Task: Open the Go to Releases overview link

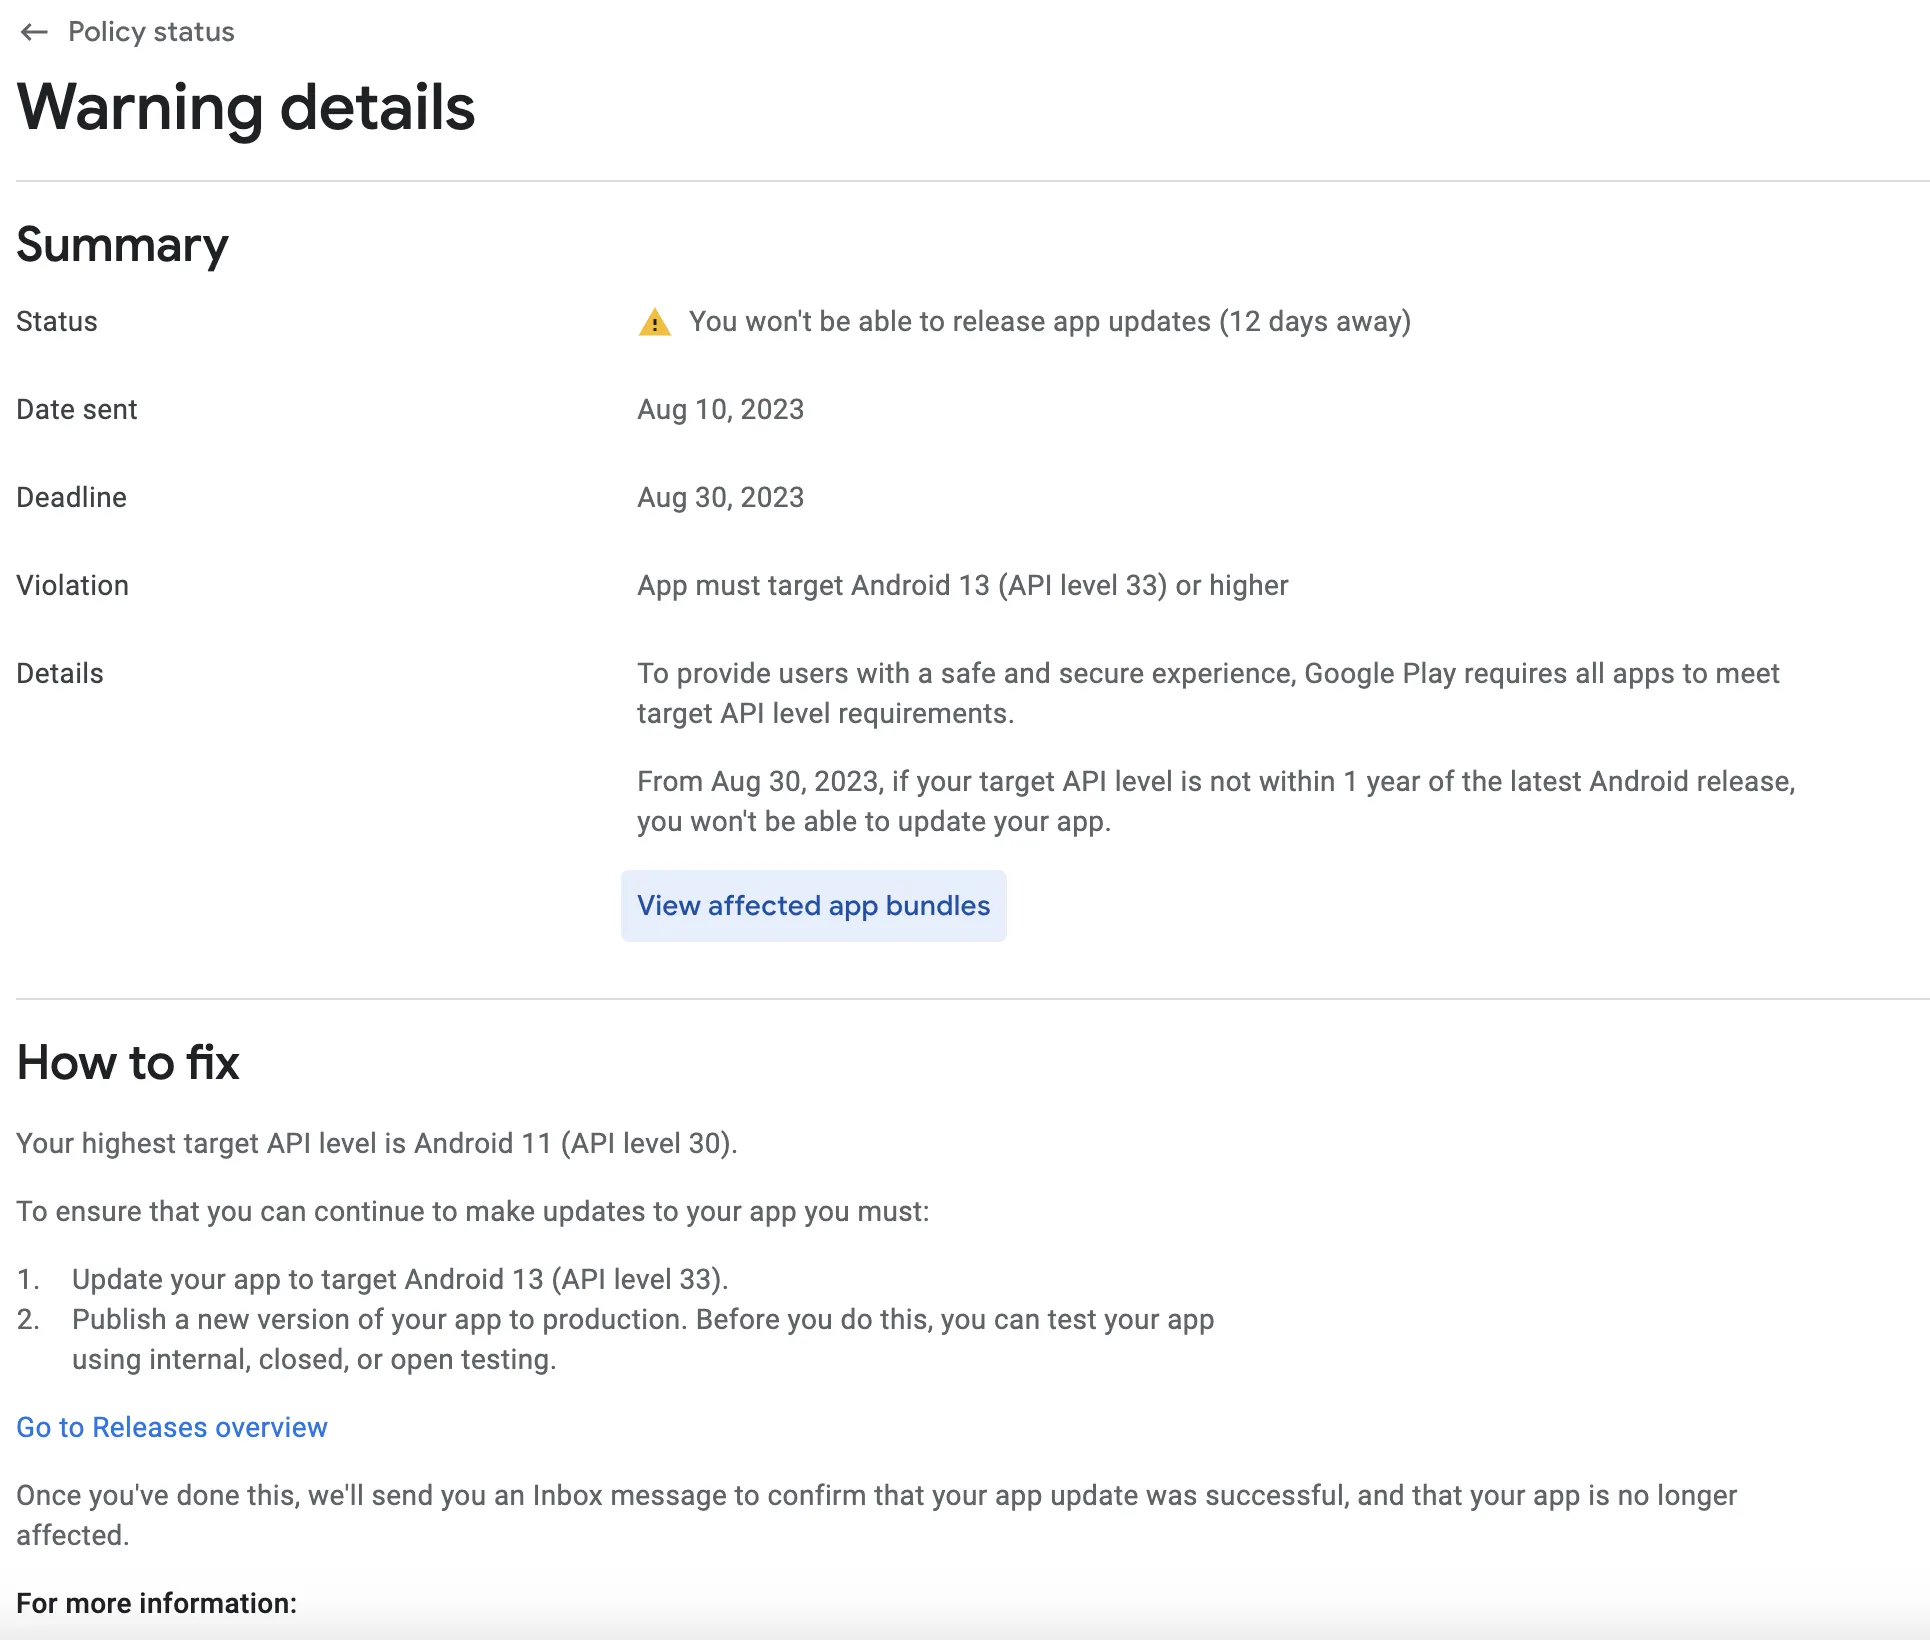Action: pyautogui.click(x=172, y=1427)
